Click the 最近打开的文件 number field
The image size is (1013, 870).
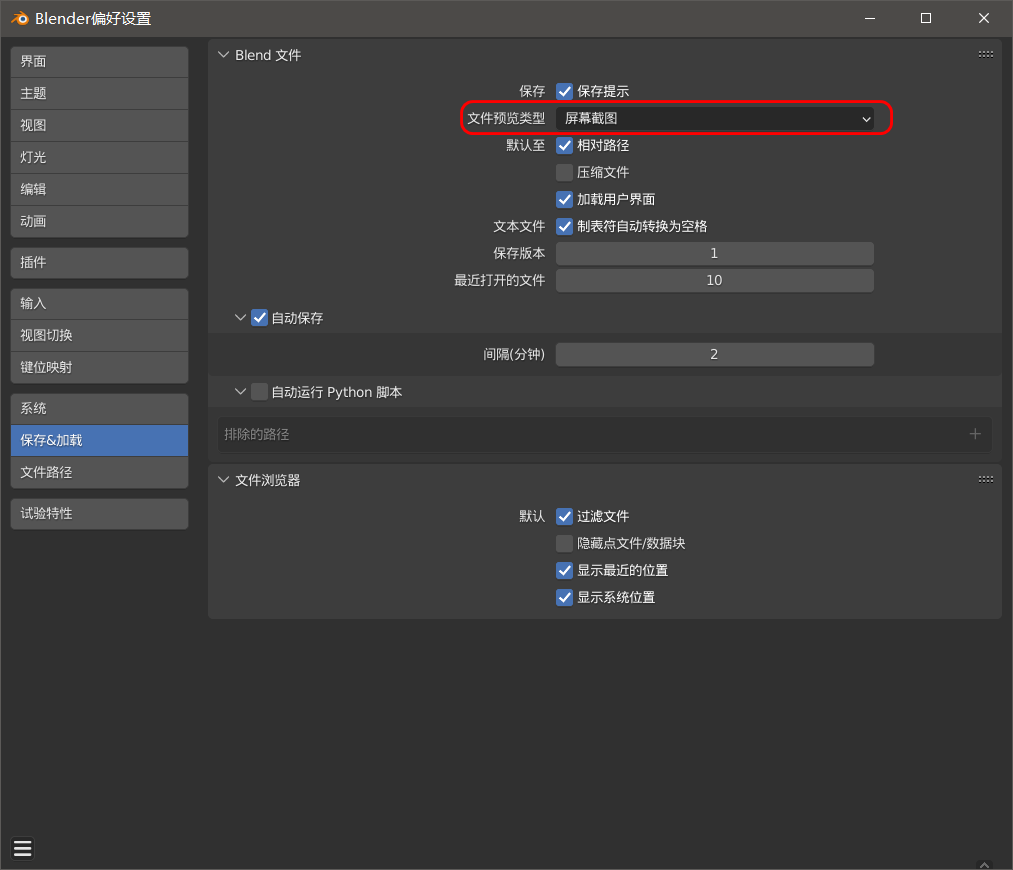[714, 280]
